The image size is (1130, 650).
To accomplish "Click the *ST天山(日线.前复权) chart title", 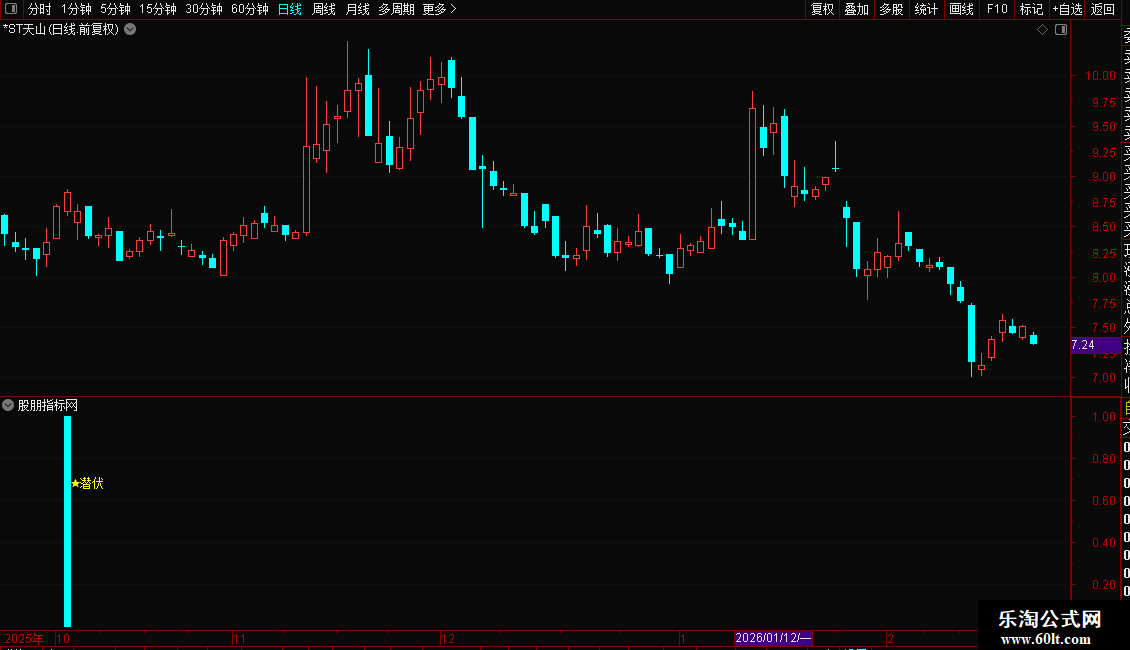I will (61, 30).
